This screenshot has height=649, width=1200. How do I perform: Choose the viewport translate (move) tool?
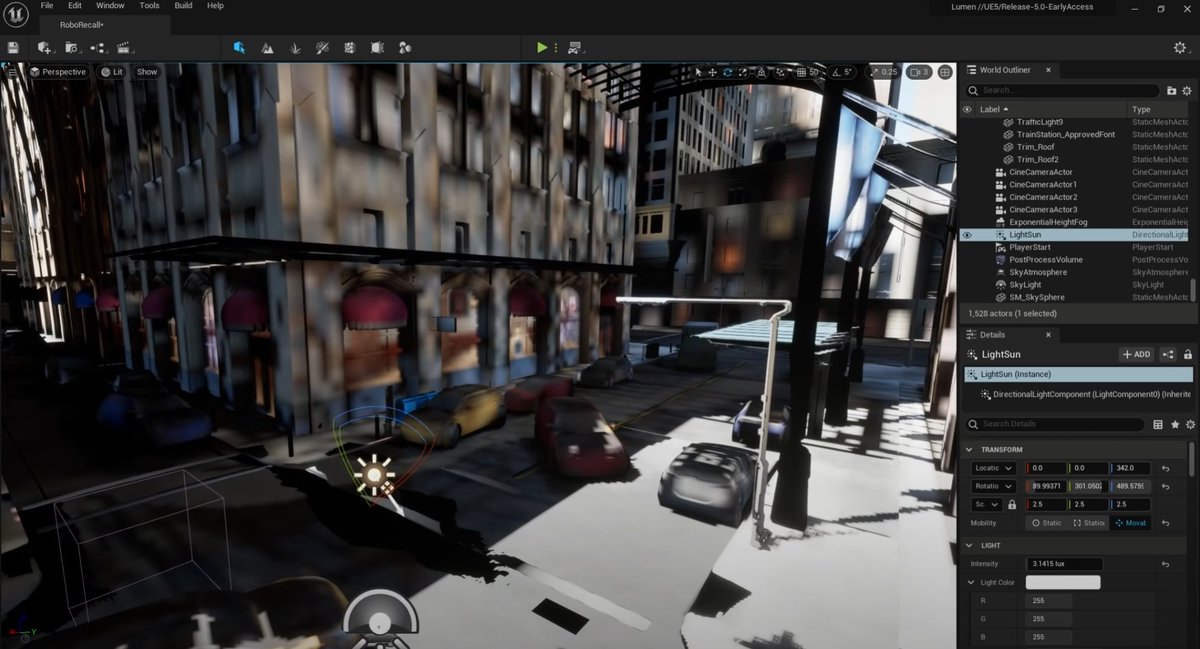(x=712, y=72)
